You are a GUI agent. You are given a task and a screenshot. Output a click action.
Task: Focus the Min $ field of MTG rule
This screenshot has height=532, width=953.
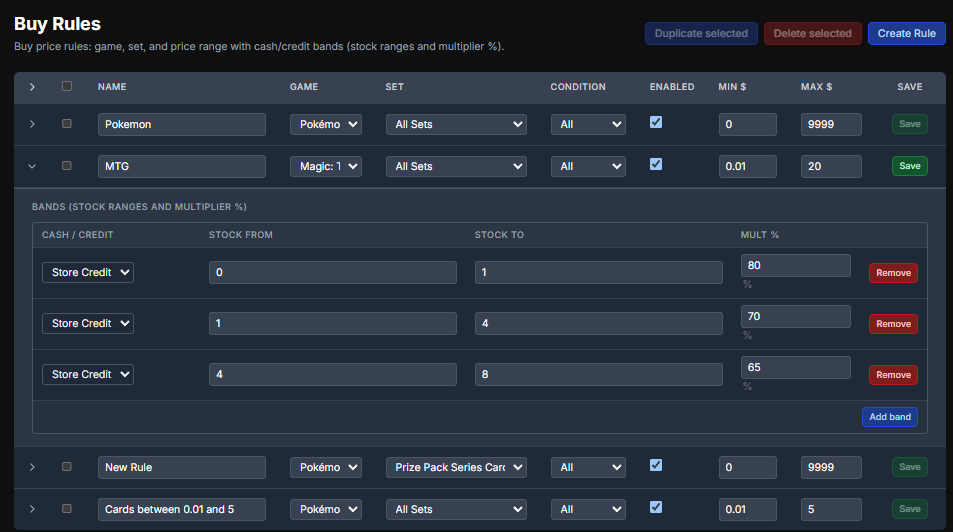[747, 166]
